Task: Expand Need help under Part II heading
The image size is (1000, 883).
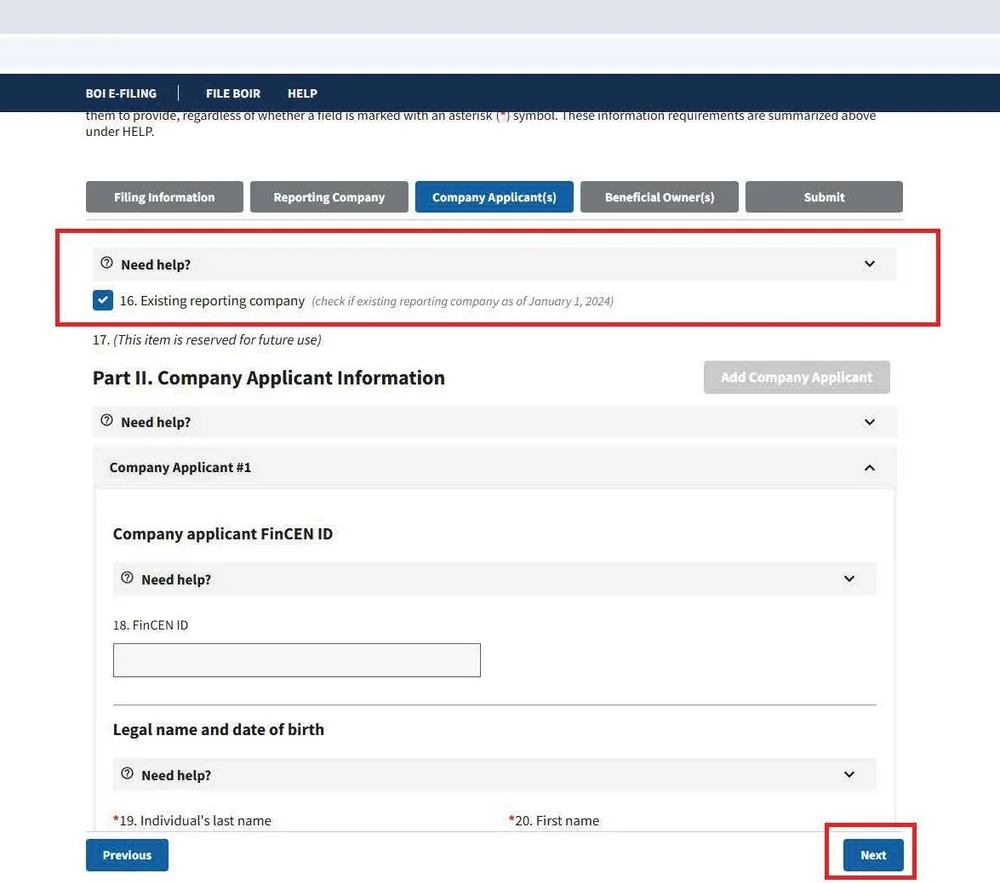Action: click(x=869, y=421)
